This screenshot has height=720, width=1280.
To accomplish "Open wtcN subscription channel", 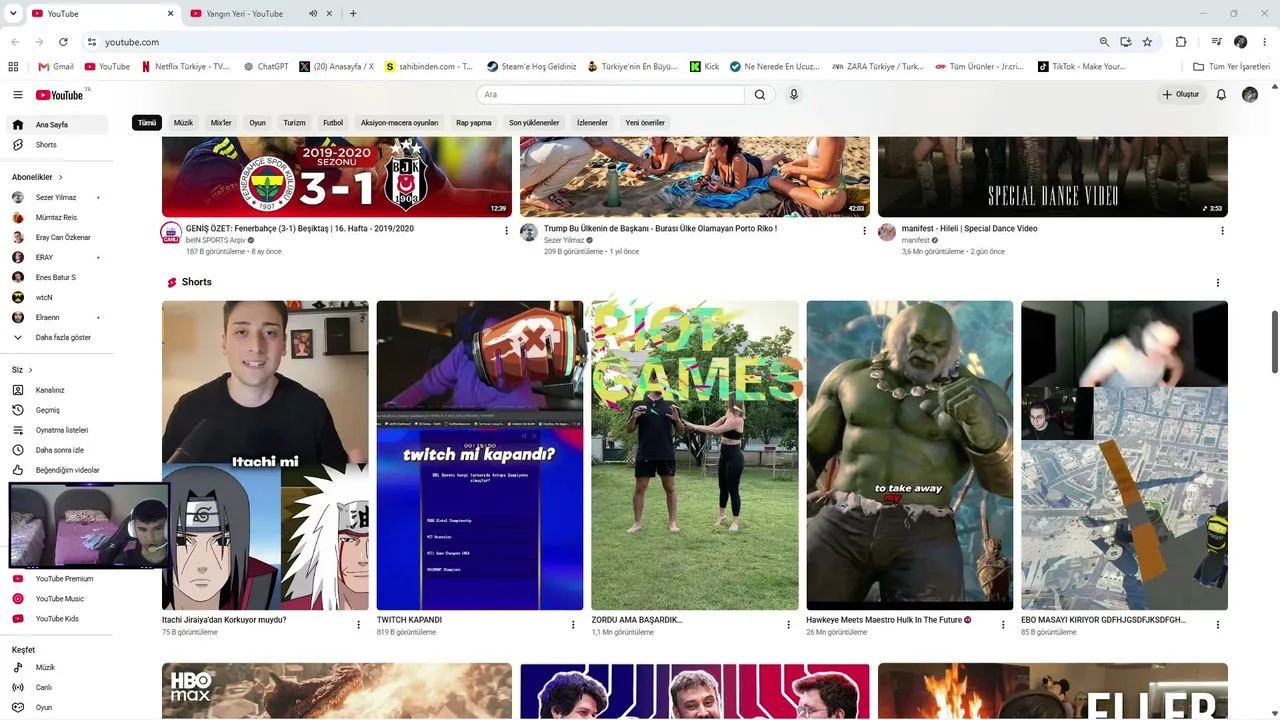I will coord(56,298).
